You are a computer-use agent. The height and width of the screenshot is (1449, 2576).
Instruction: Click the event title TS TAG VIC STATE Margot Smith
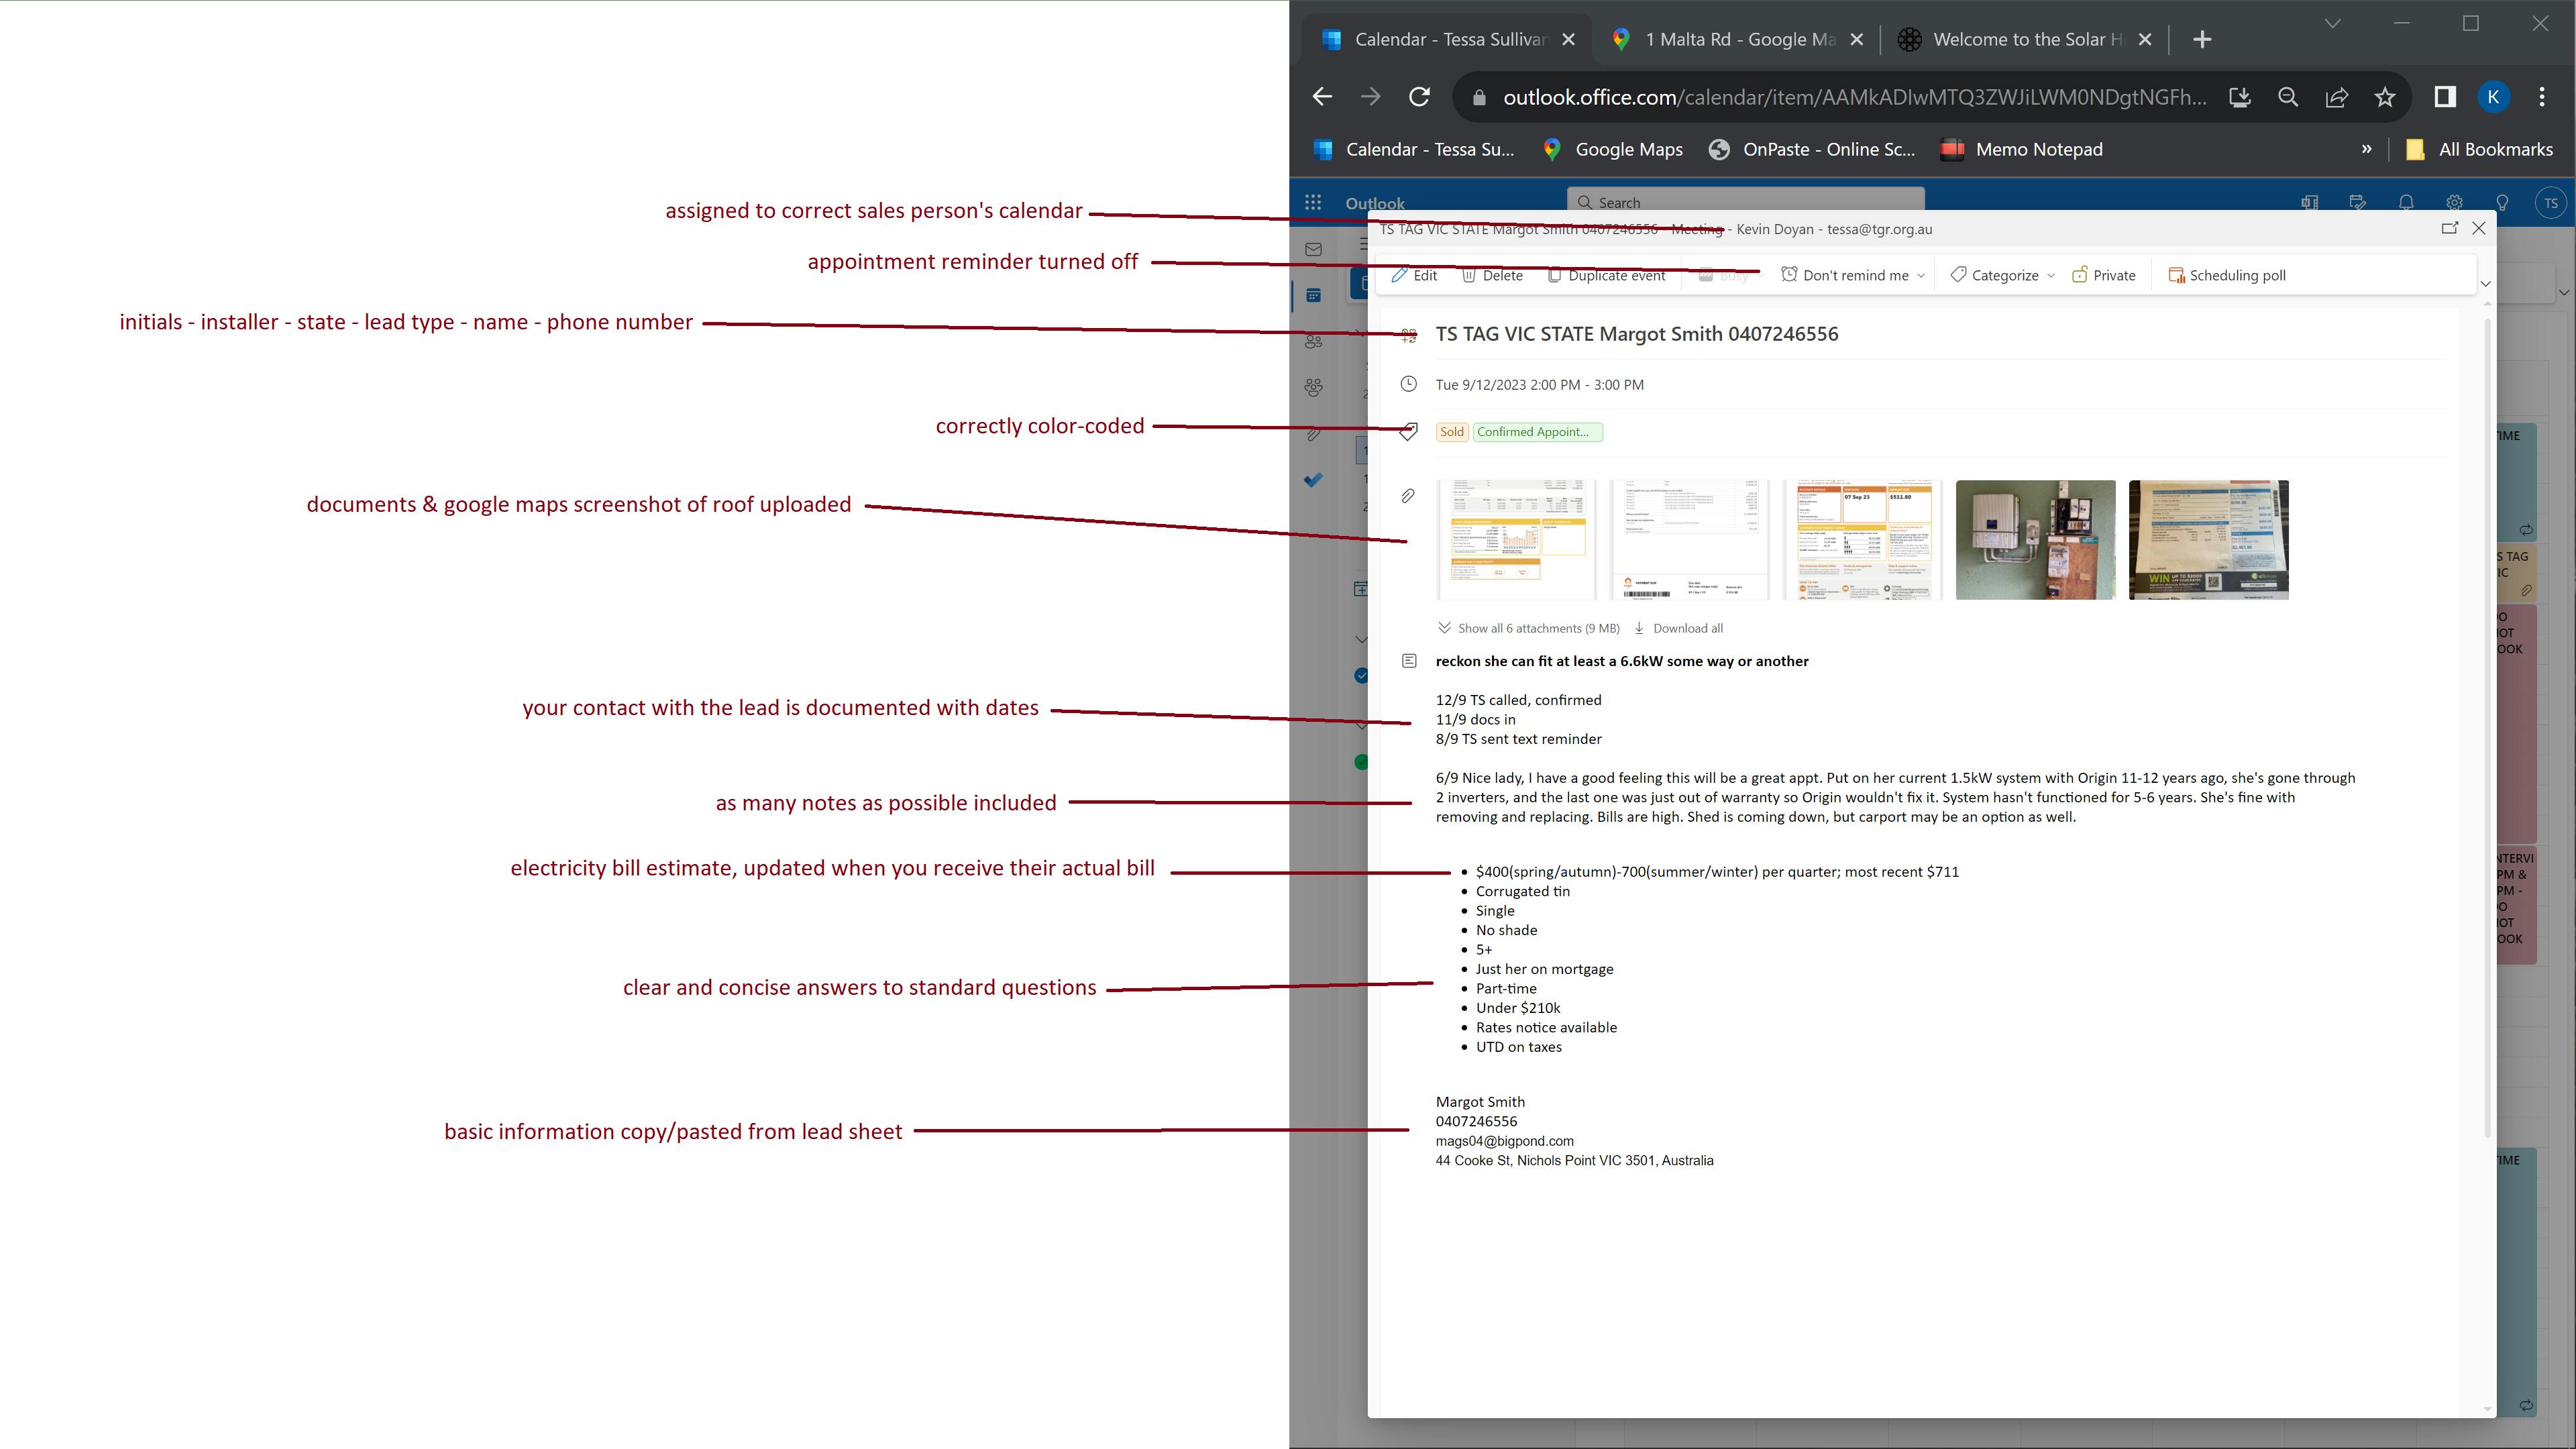click(1637, 334)
